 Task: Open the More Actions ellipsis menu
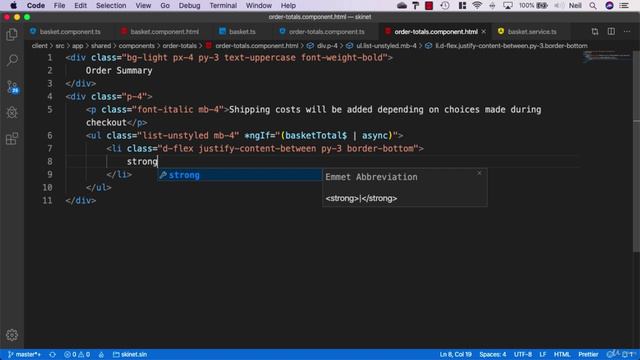coord(627,31)
